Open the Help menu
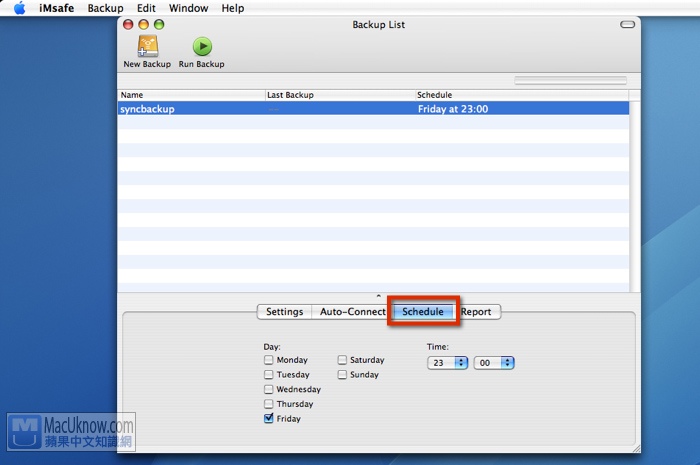 [233, 8]
